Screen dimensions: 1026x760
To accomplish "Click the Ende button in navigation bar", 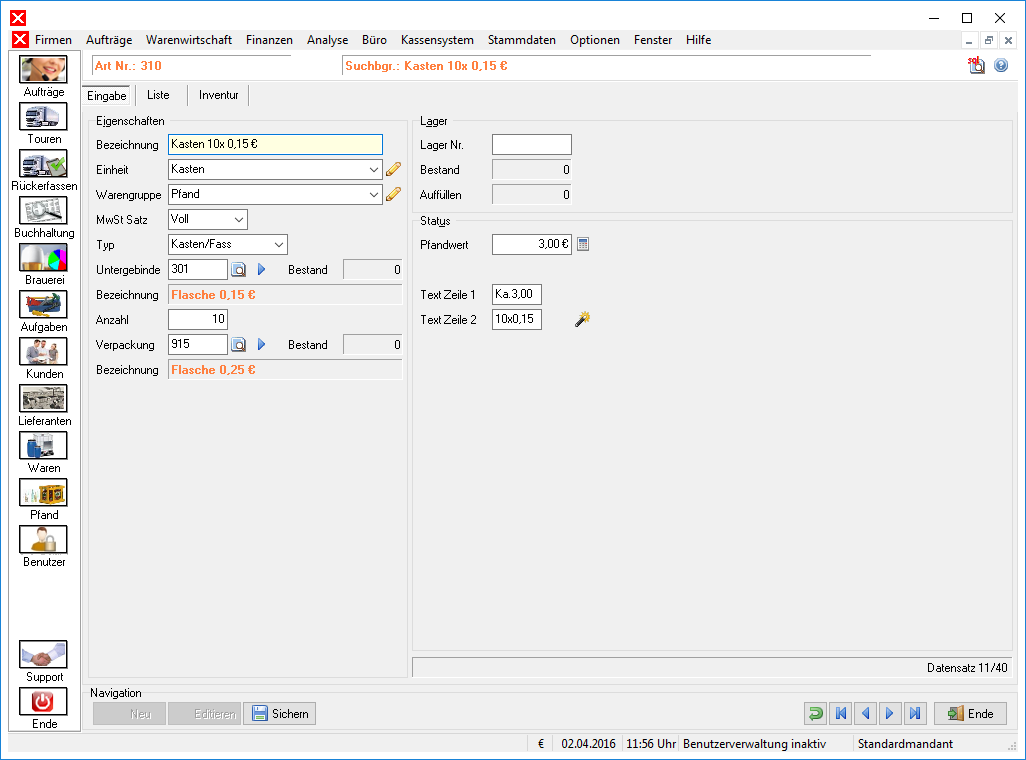I will [970, 714].
